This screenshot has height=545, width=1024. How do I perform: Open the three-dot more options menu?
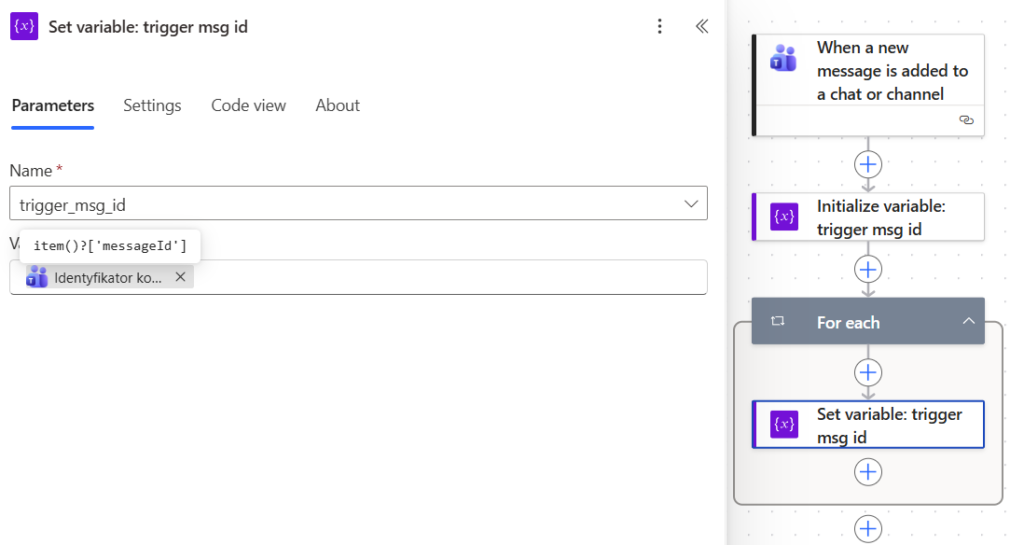pyautogui.click(x=660, y=26)
